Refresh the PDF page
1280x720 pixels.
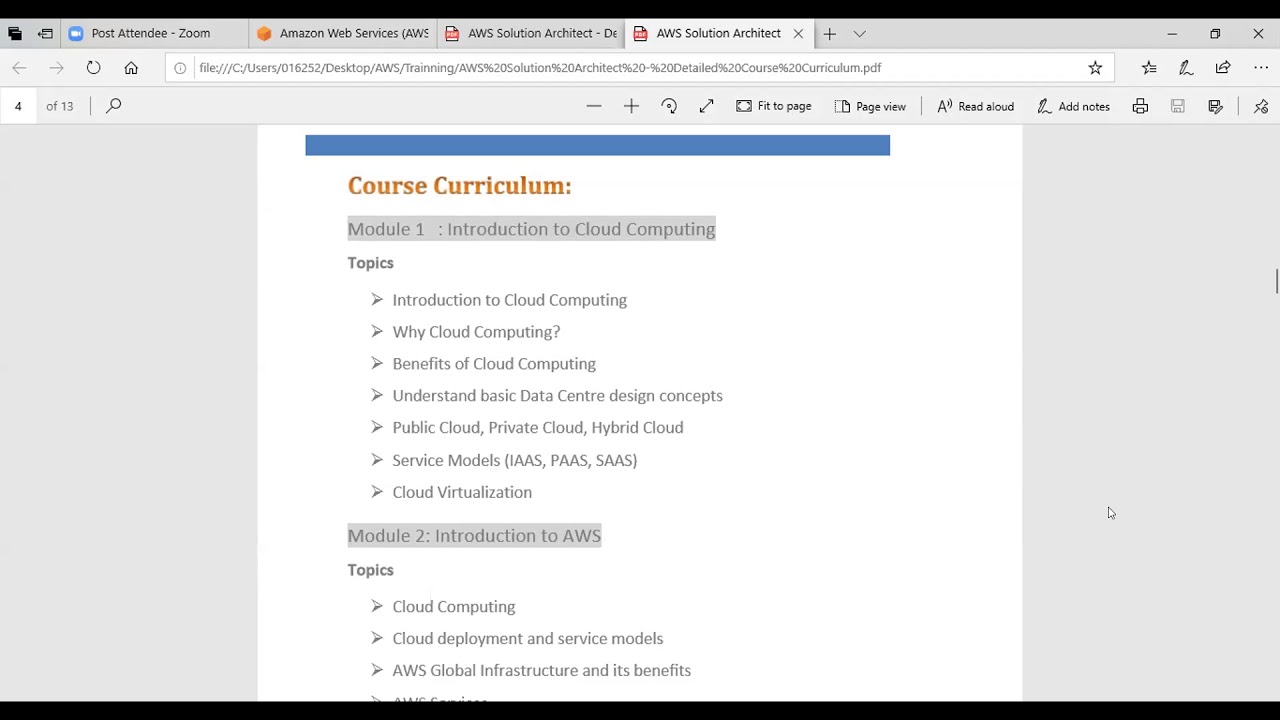(x=93, y=68)
